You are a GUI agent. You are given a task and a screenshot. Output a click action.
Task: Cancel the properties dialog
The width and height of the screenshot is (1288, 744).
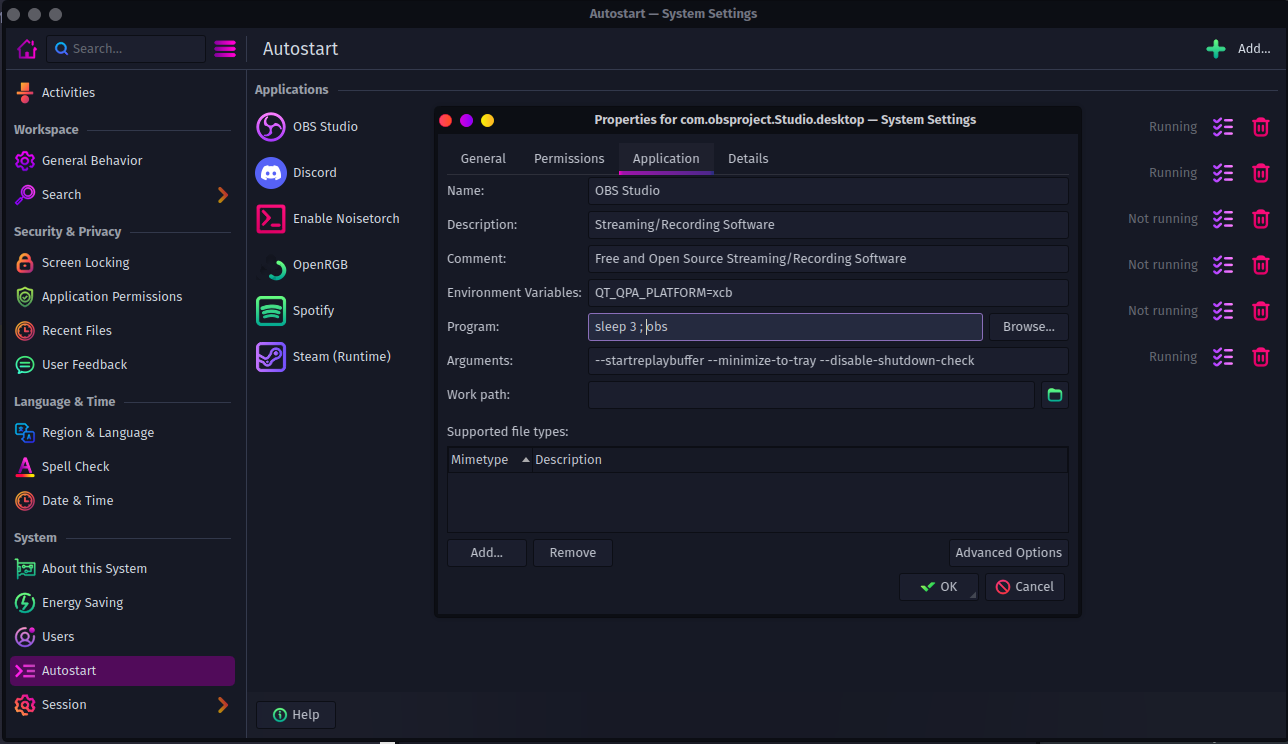click(x=1025, y=587)
